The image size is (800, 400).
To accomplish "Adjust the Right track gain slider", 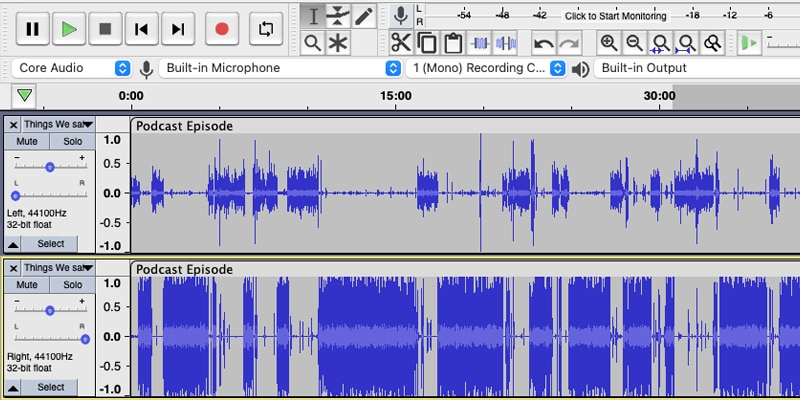I will pos(50,310).
